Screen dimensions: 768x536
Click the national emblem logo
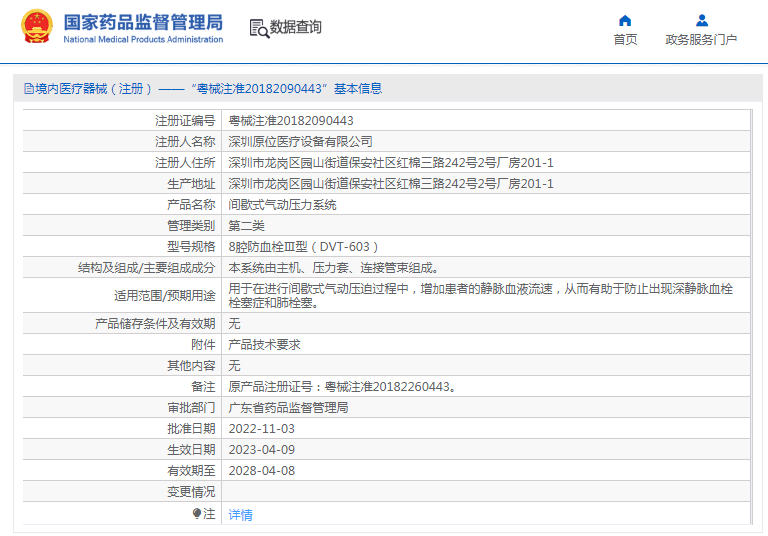(x=37, y=26)
